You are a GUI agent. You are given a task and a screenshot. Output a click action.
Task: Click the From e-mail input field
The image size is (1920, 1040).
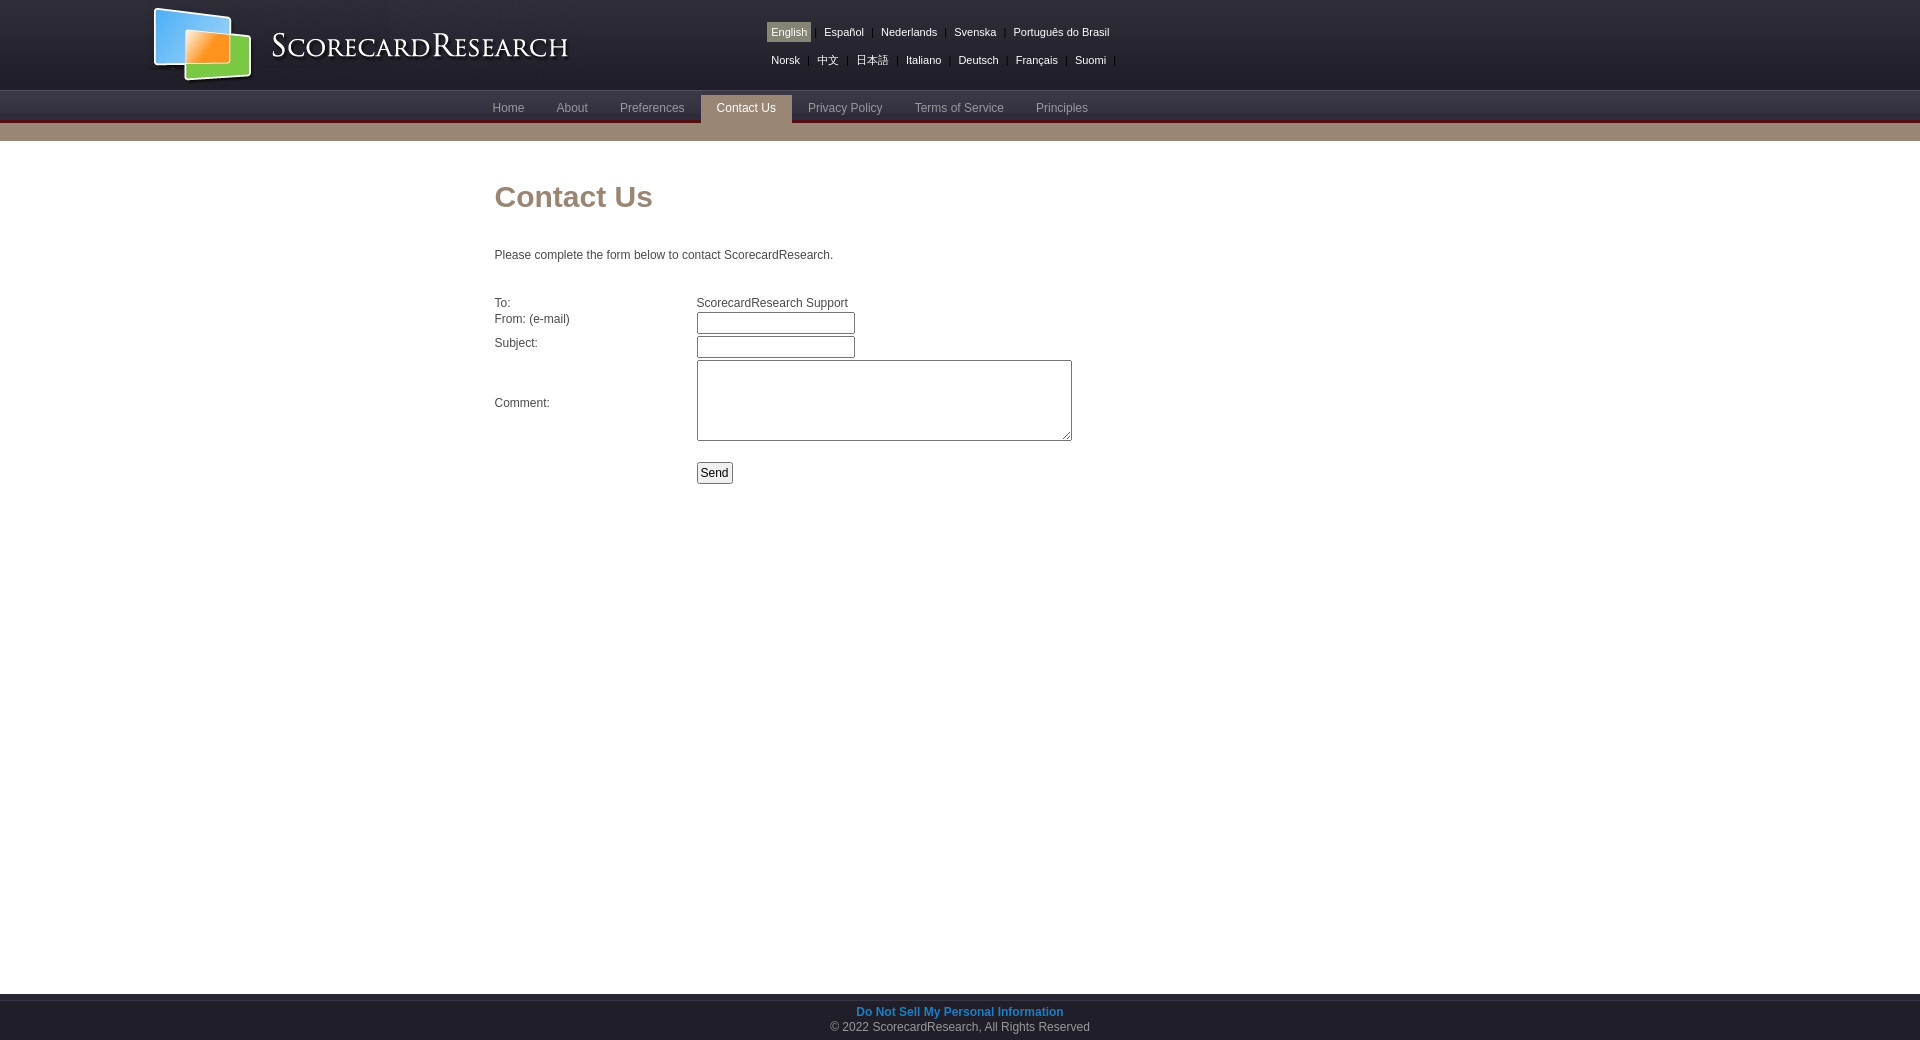point(775,323)
